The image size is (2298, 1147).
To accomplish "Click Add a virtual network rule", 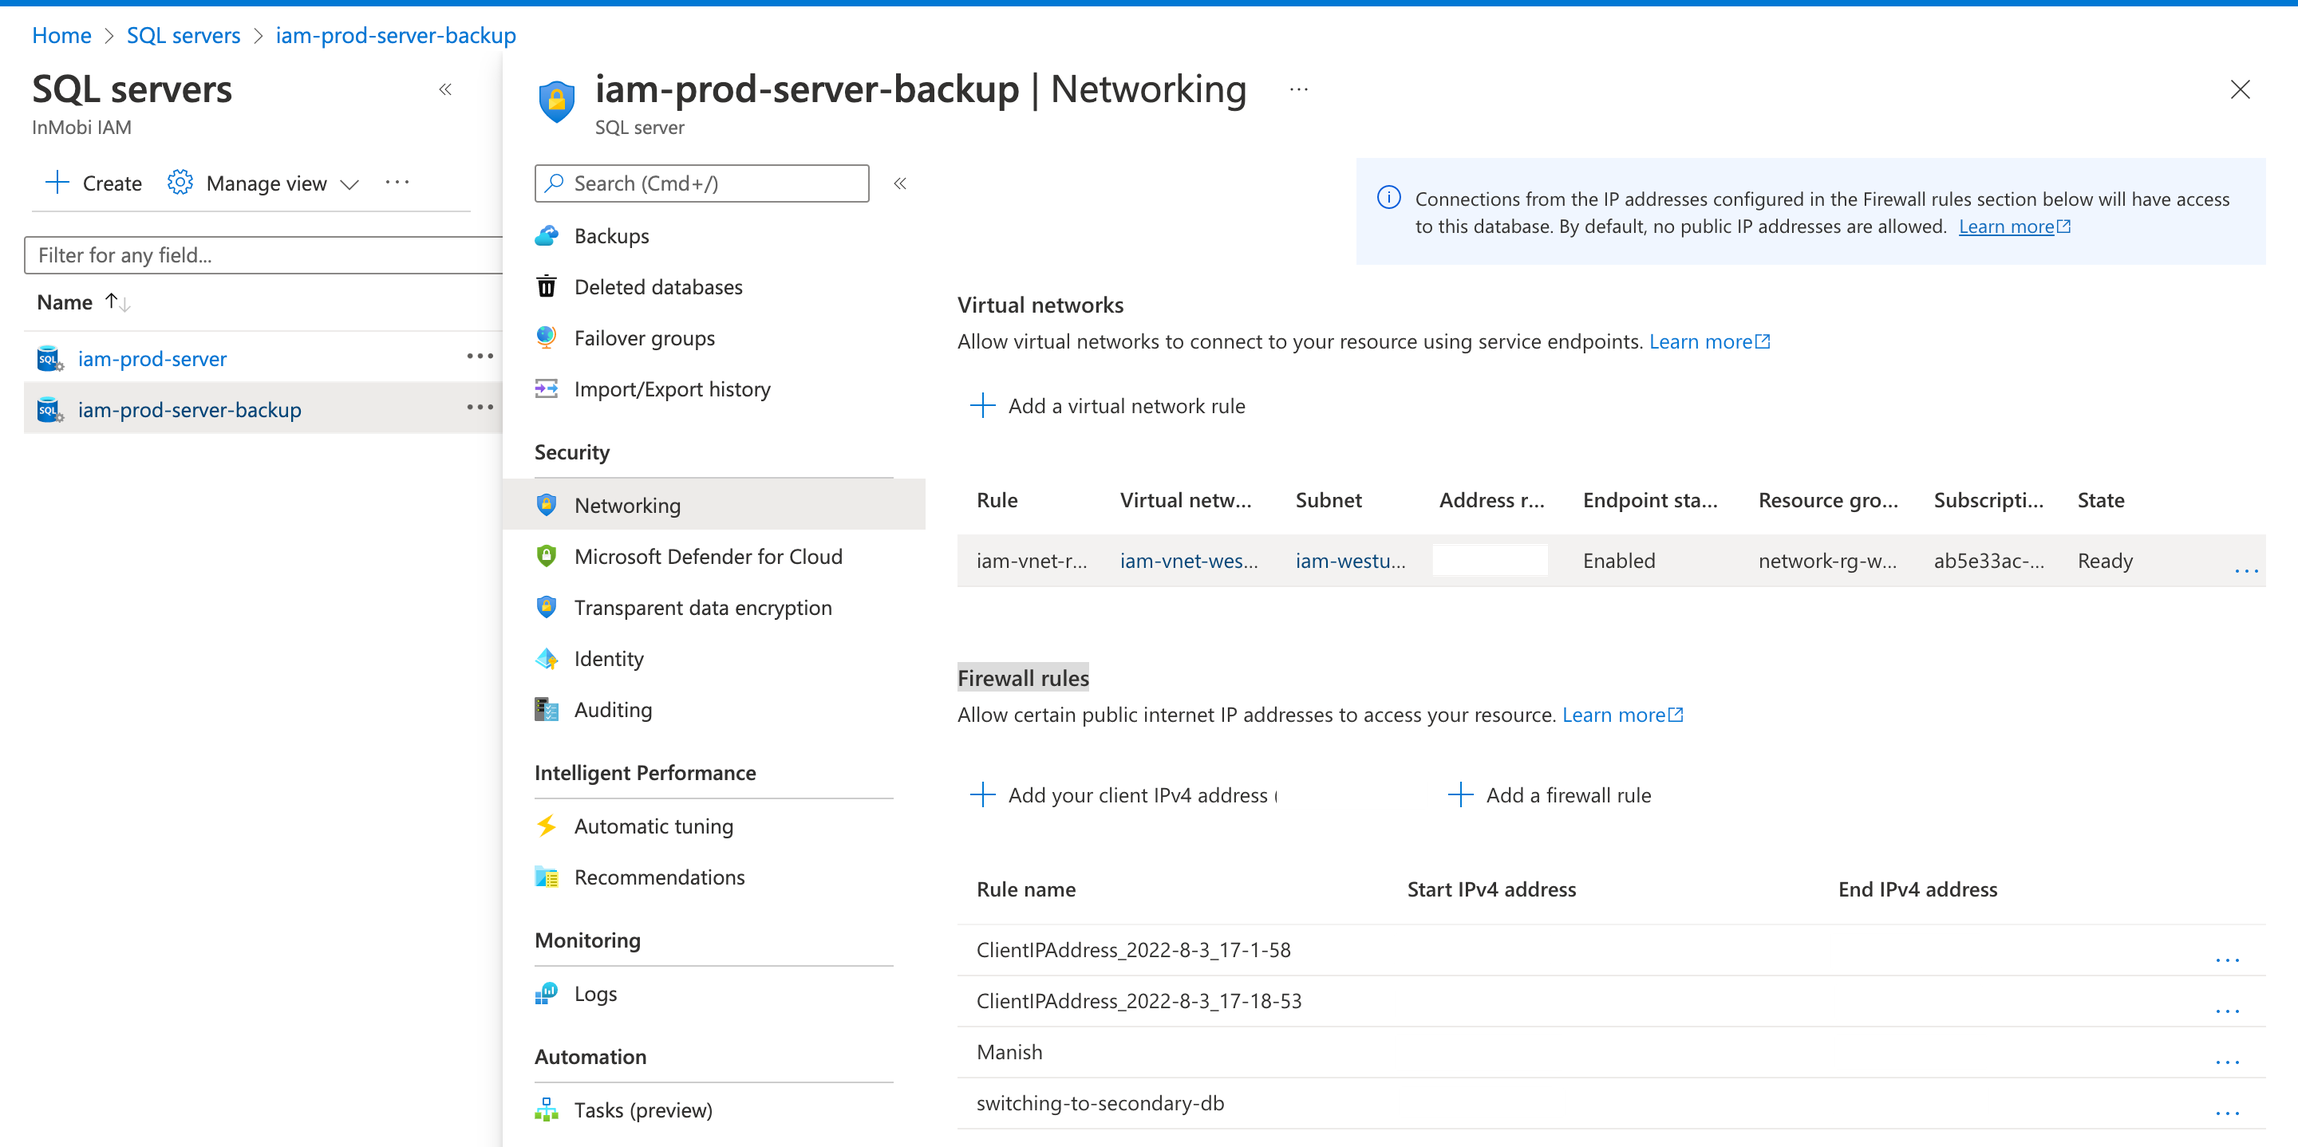I will click(x=1108, y=405).
